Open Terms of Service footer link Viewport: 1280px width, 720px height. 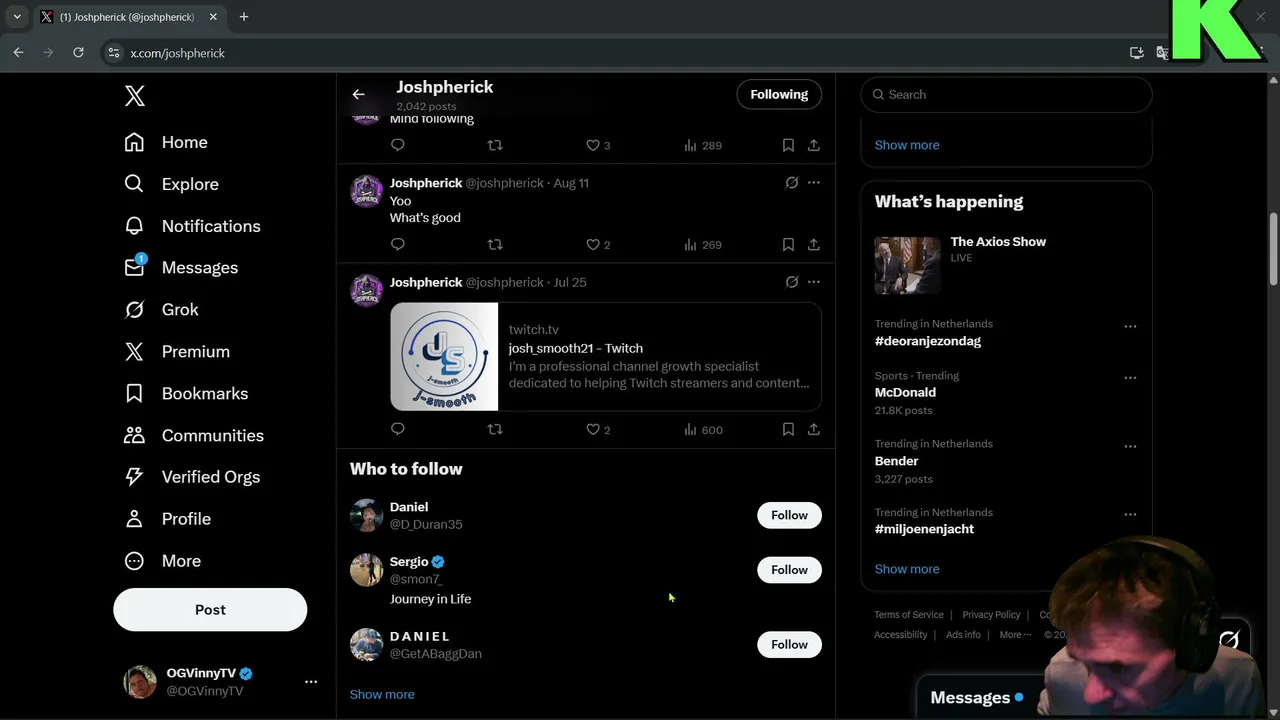[x=909, y=615]
